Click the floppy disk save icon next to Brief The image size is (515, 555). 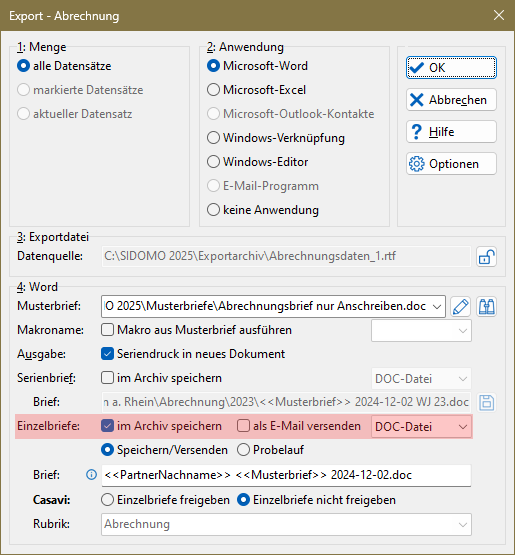[486, 402]
